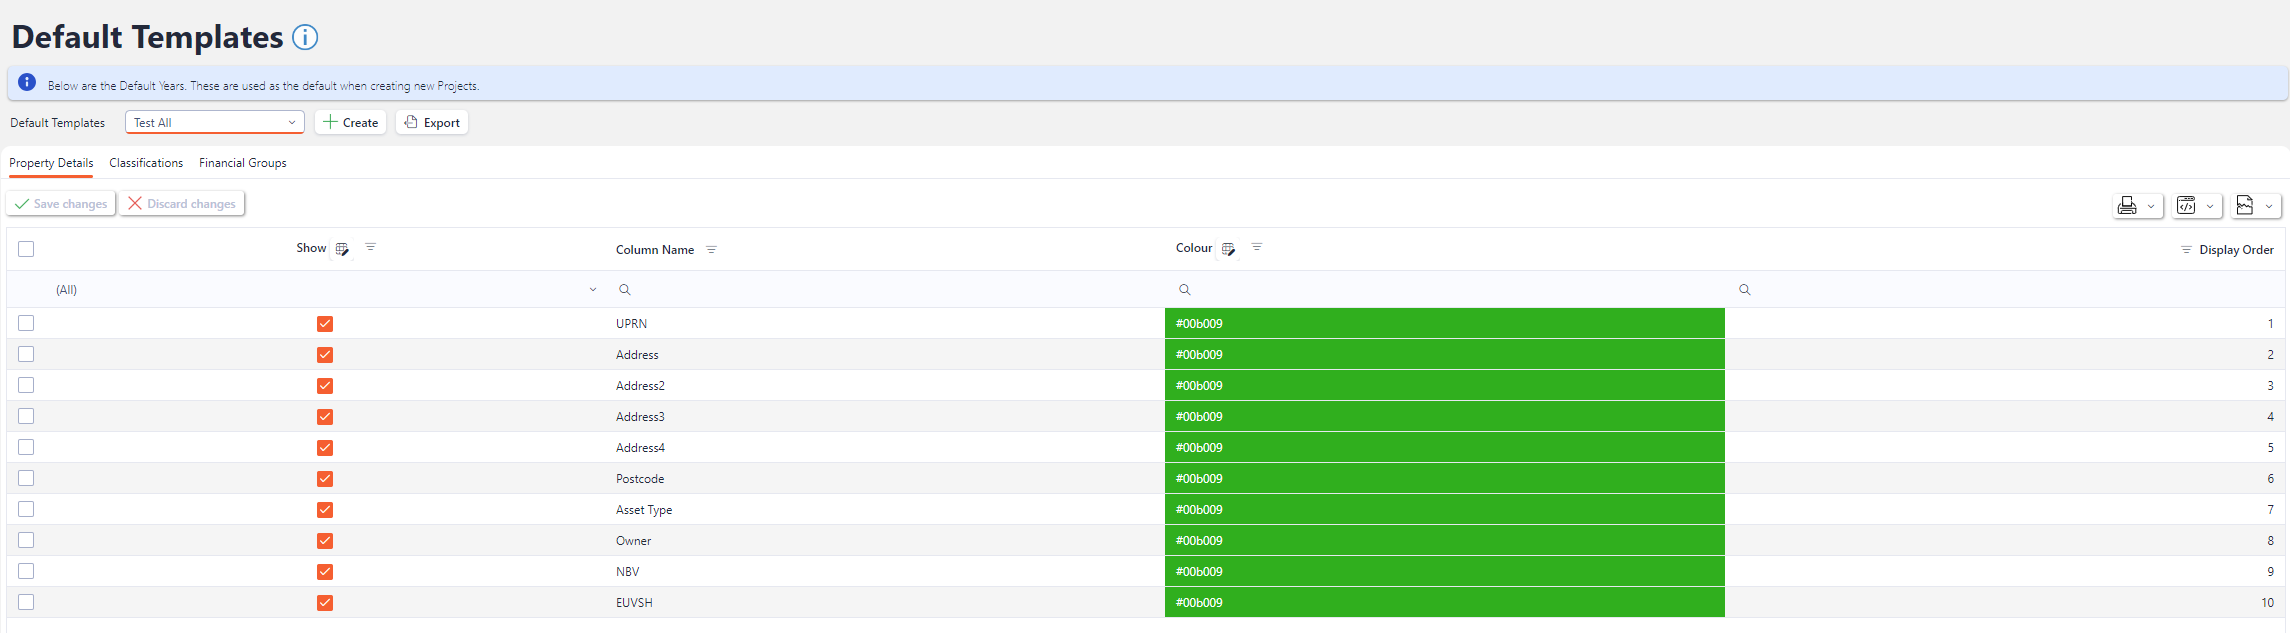Viewport: 2290px width, 633px height.
Task: Open the filter icon on Column Name header
Action: tap(711, 250)
